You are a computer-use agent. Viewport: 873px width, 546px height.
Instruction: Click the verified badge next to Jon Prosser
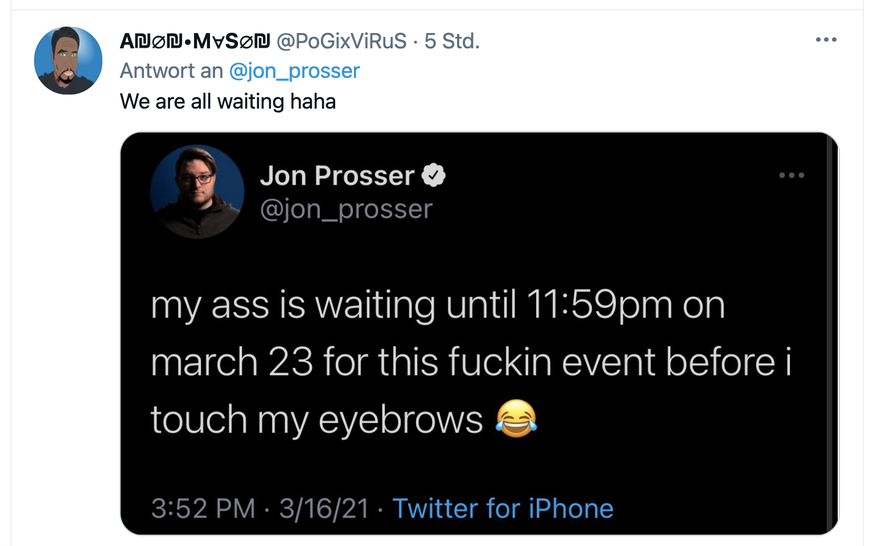coord(433,175)
